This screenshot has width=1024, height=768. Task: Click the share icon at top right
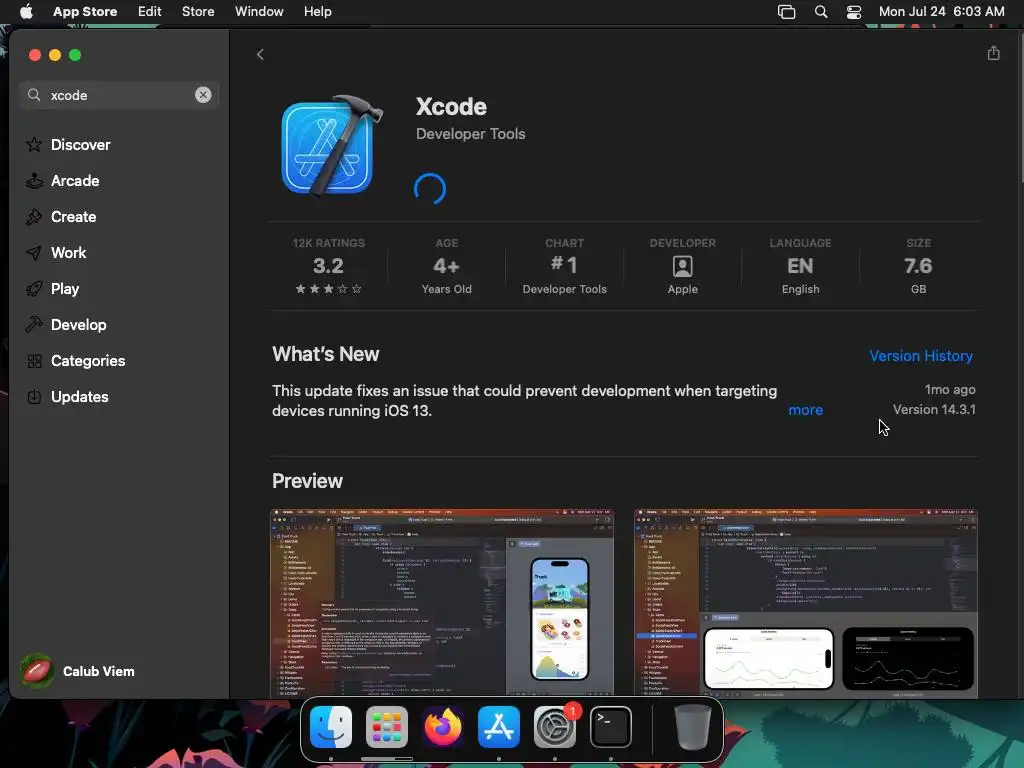coord(993,53)
